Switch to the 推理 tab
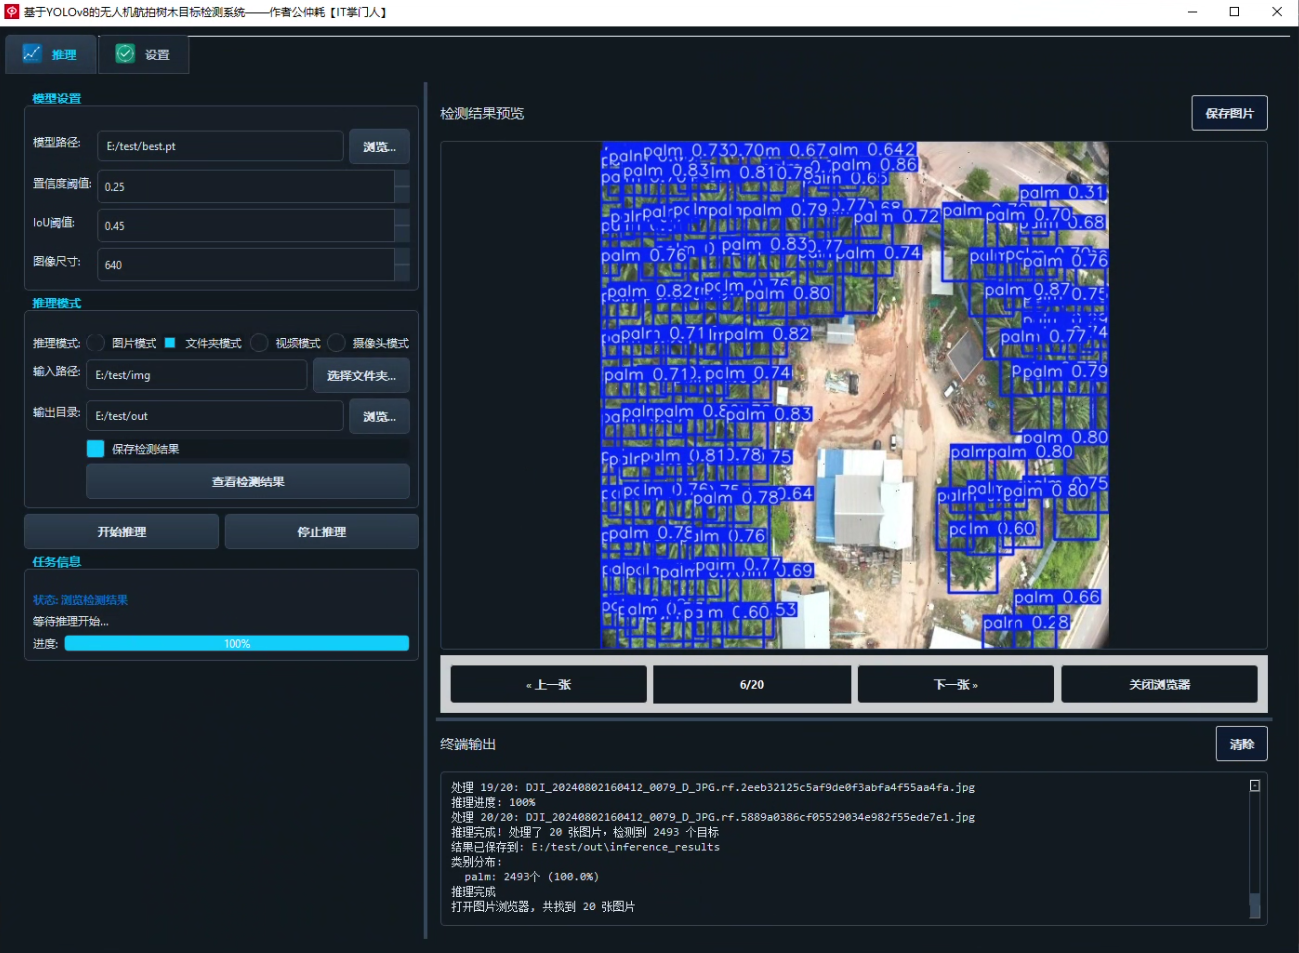 tap(50, 55)
